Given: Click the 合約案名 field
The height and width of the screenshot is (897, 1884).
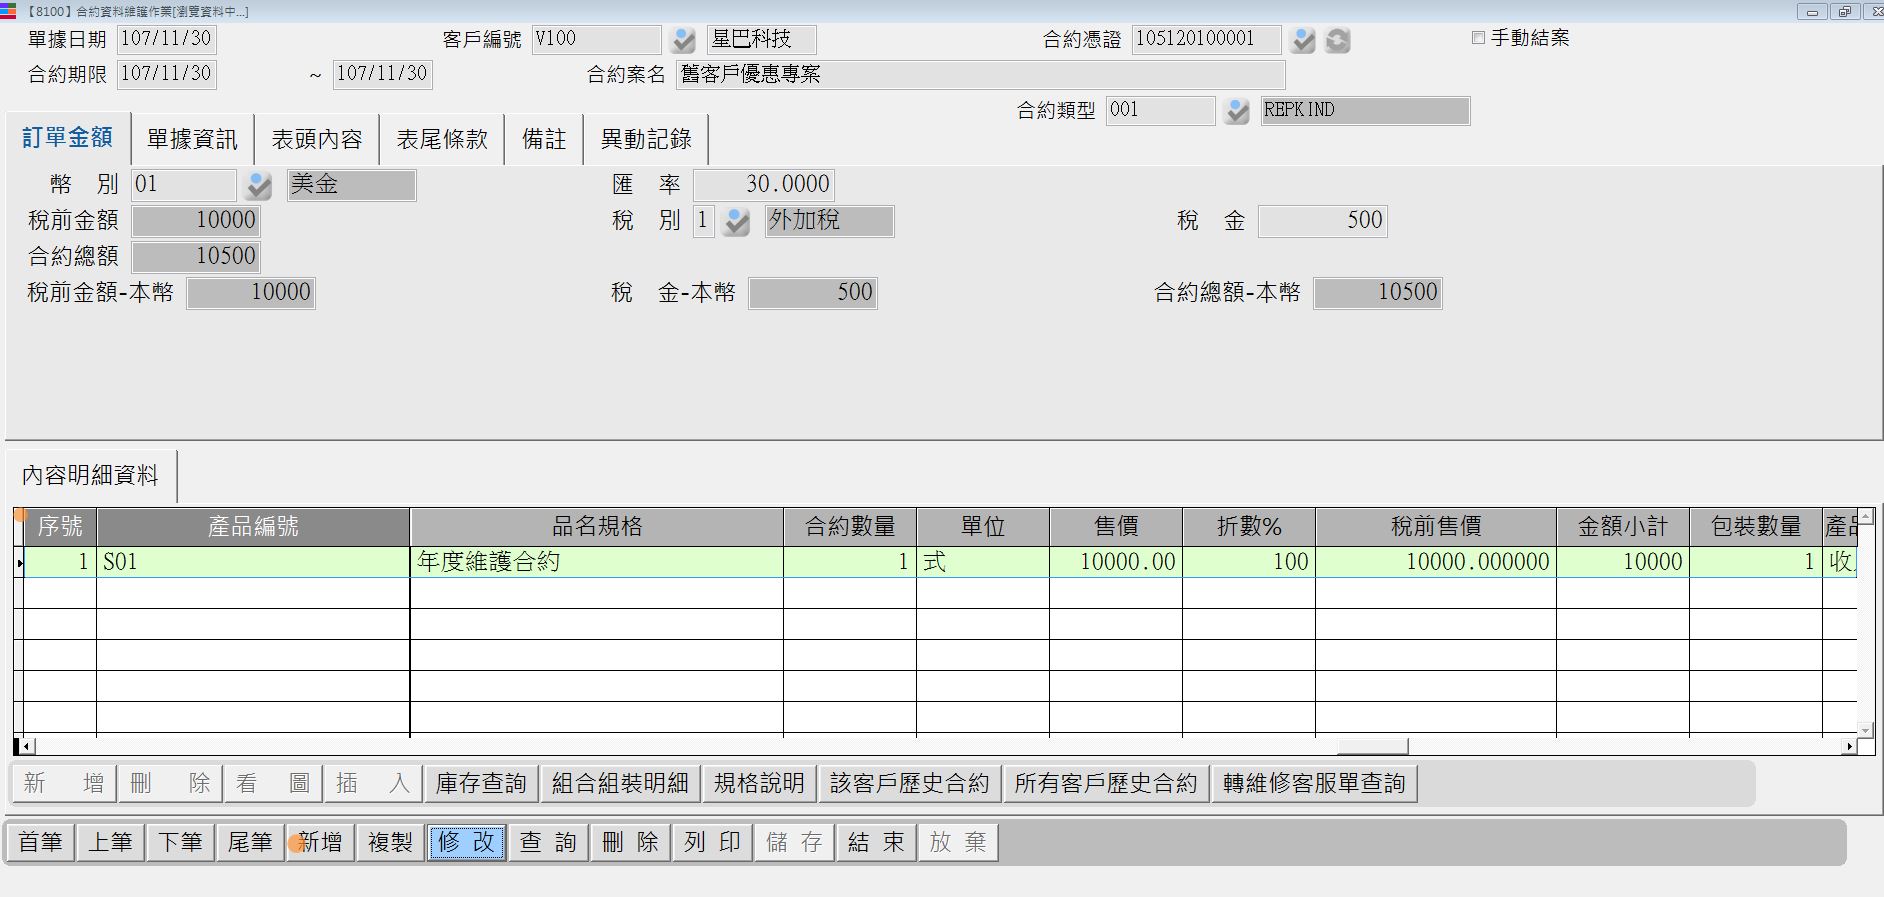Looking at the screenshot, I should pos(980,75).
